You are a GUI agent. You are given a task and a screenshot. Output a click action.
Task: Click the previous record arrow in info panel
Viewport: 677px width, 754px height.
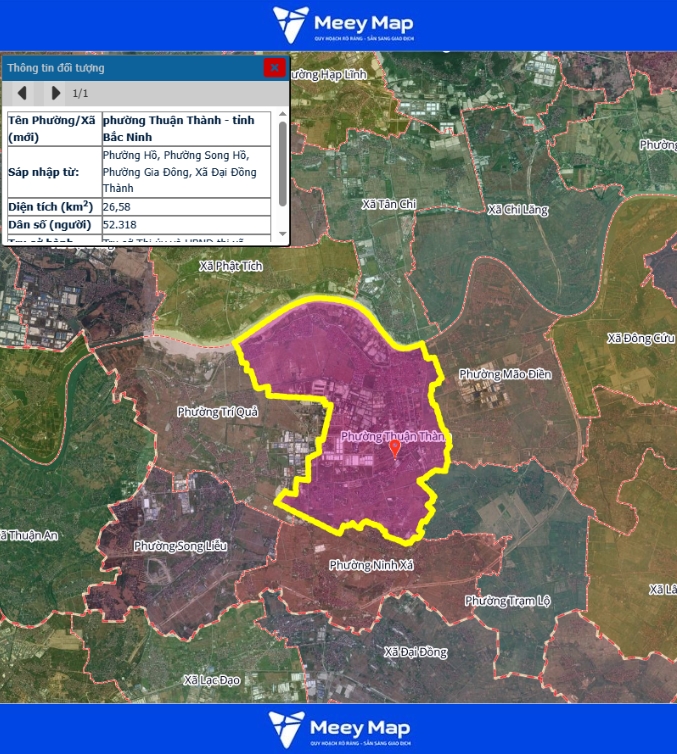(x=22, y=93)
